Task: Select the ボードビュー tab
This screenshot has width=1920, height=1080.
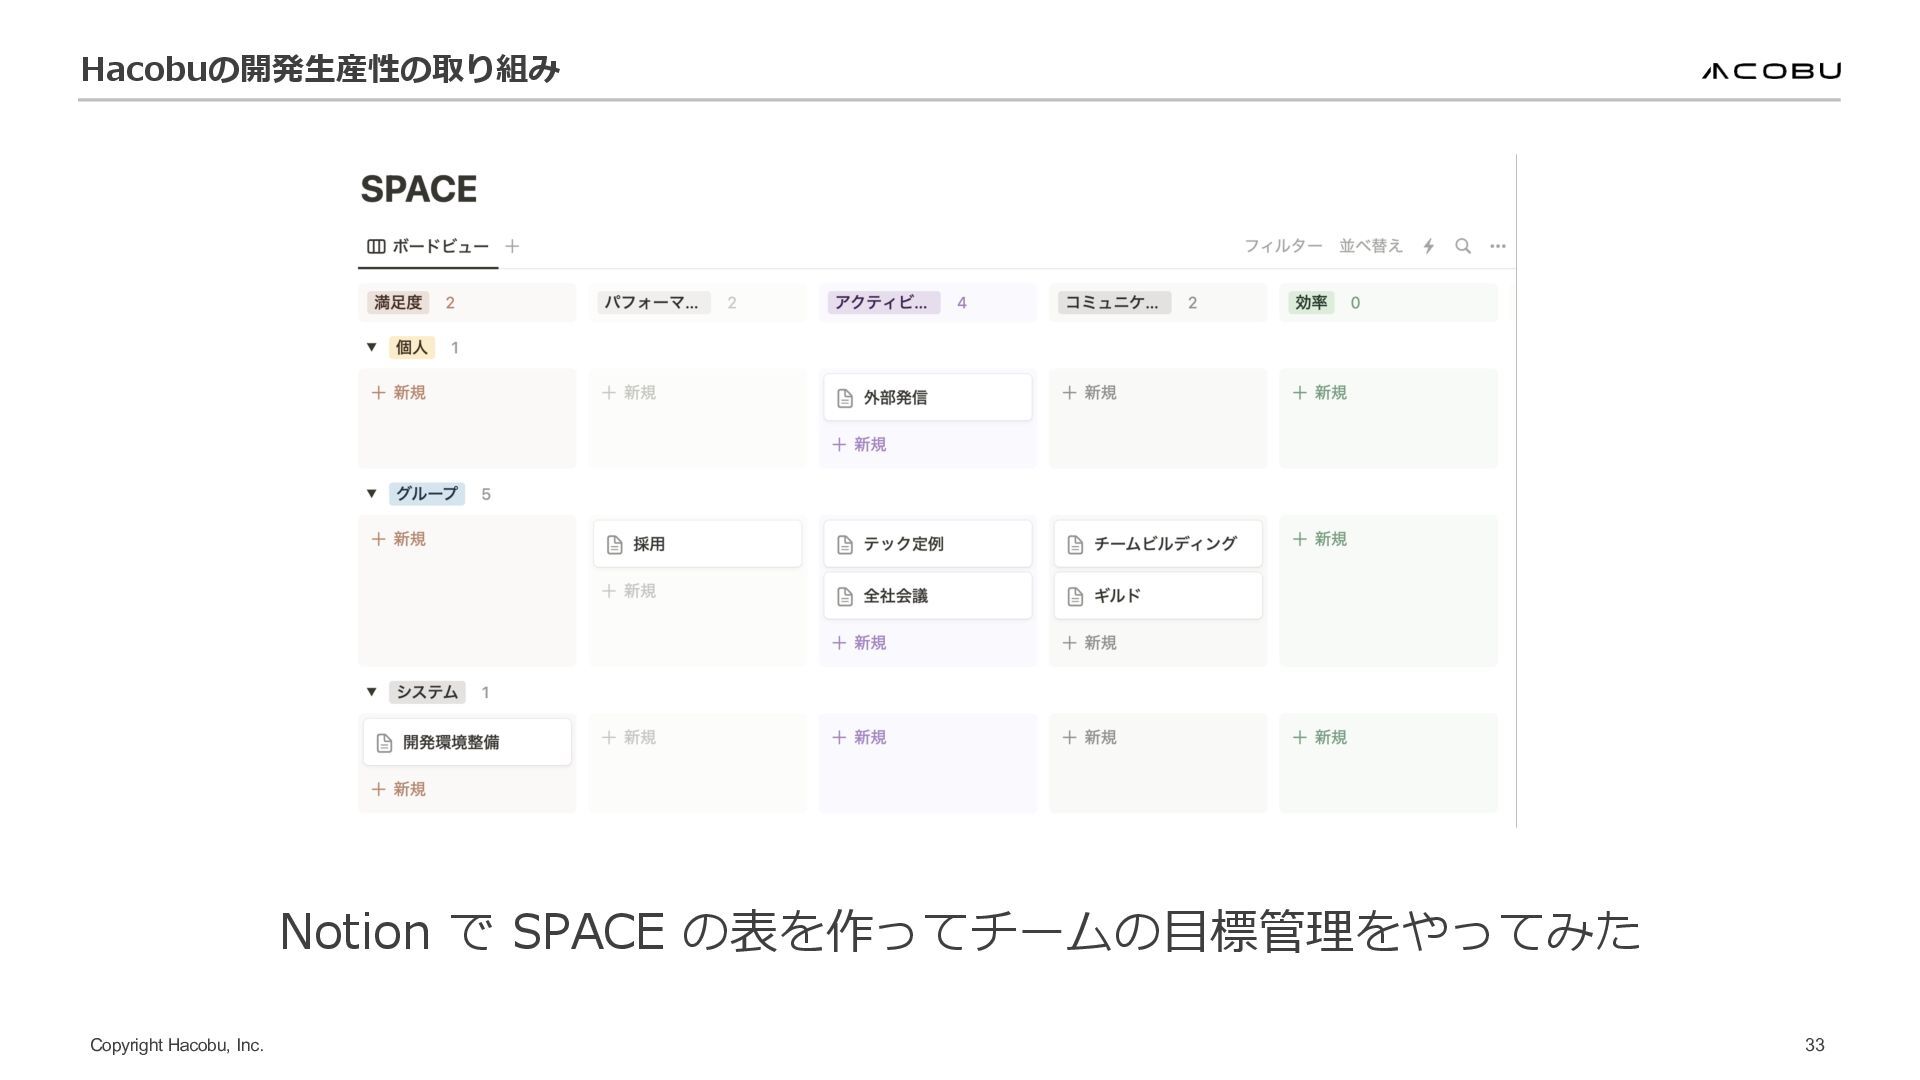Action: click(x=428, y=246)
